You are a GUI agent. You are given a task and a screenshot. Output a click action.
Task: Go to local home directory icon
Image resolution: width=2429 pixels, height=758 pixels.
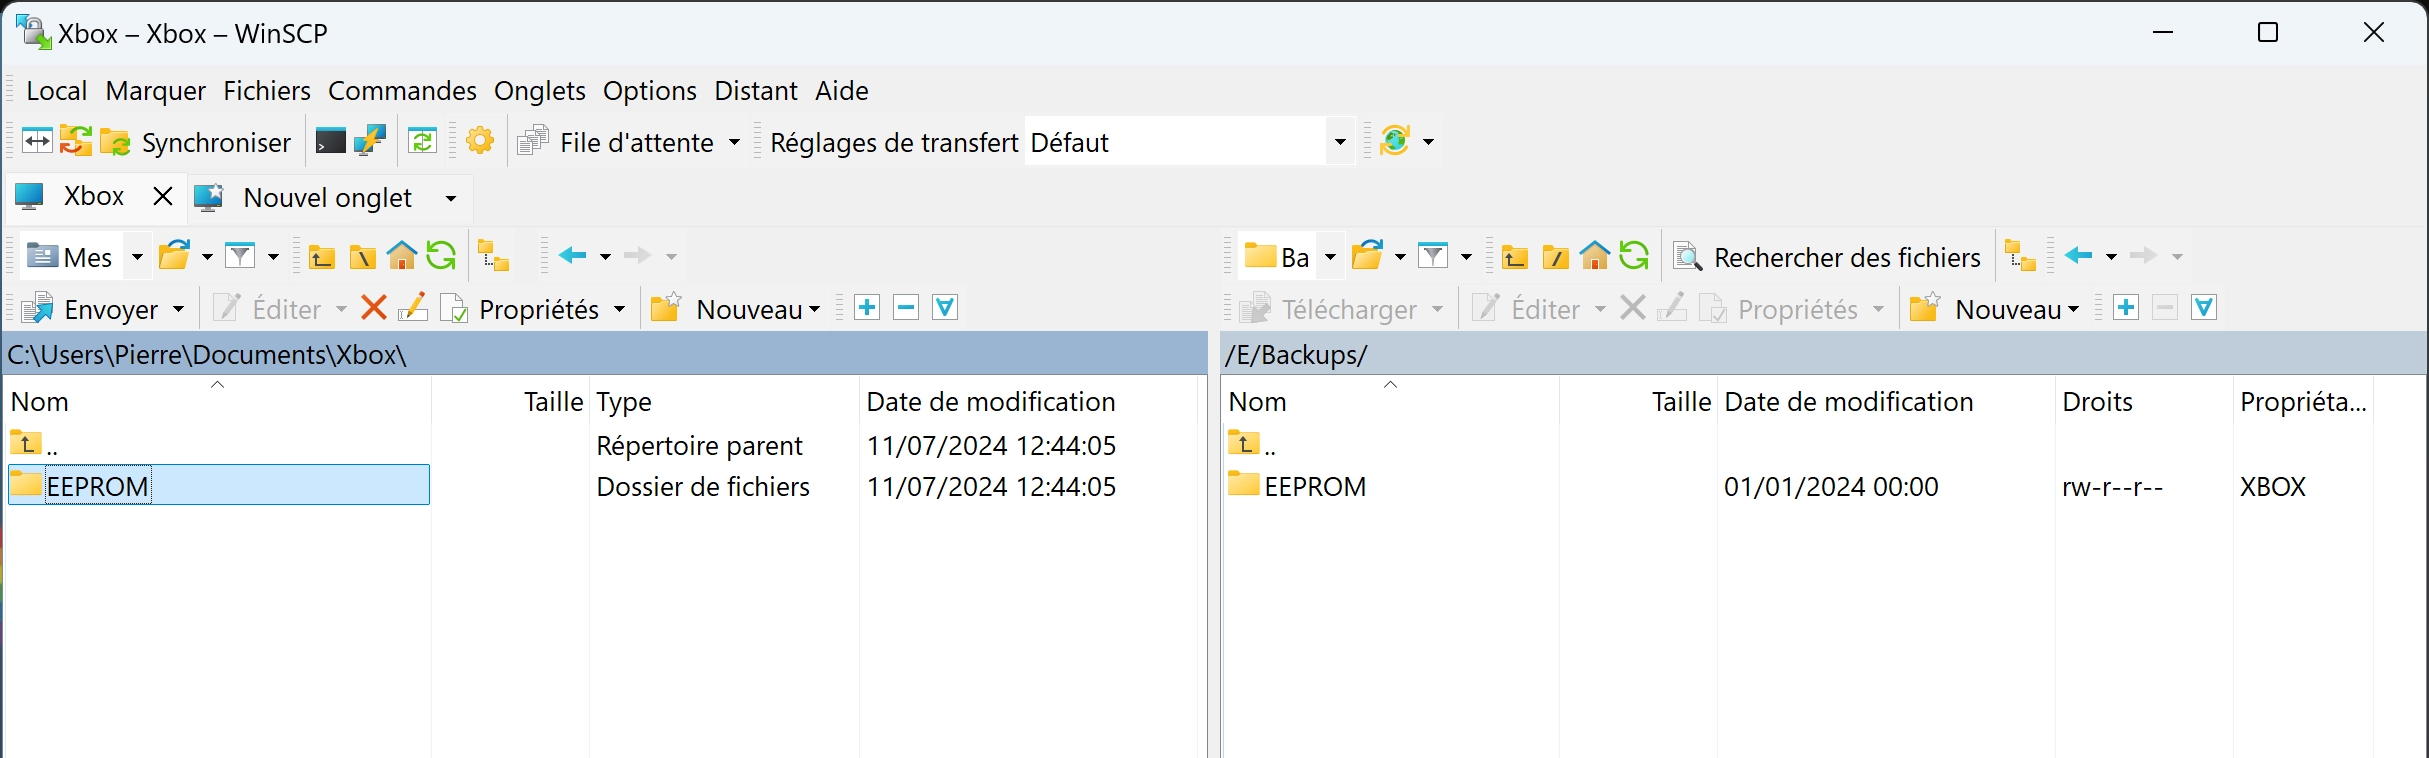[x=402, y=256]
